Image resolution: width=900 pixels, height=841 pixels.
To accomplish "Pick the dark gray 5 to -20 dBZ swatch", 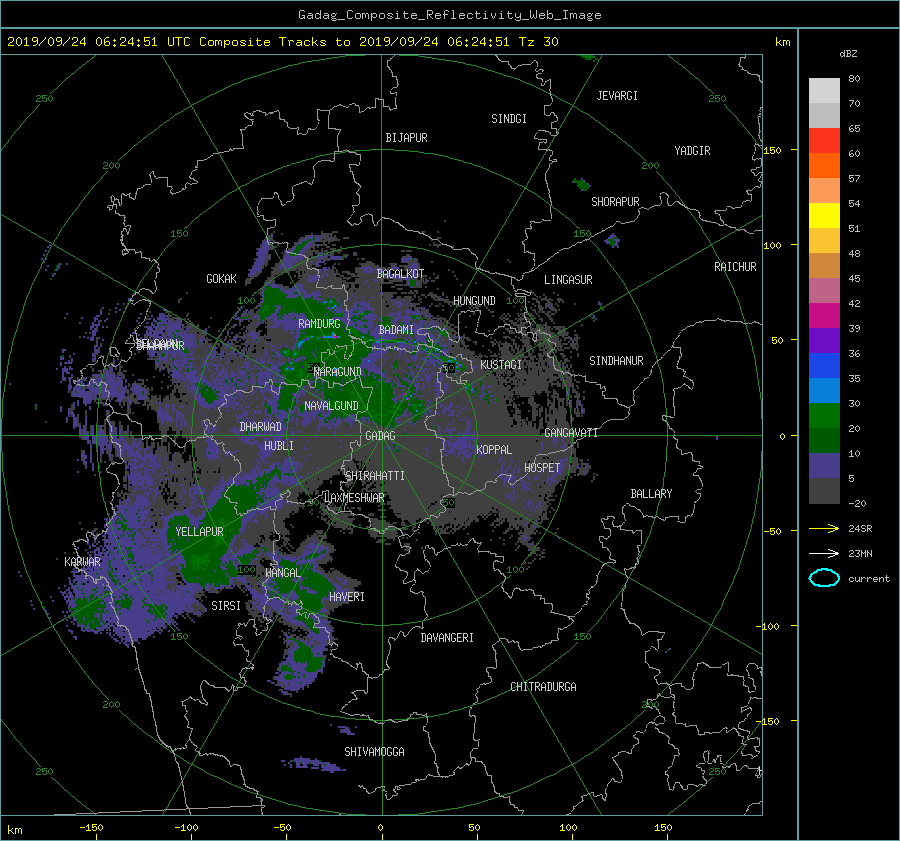I will click(x=824, y=491).
